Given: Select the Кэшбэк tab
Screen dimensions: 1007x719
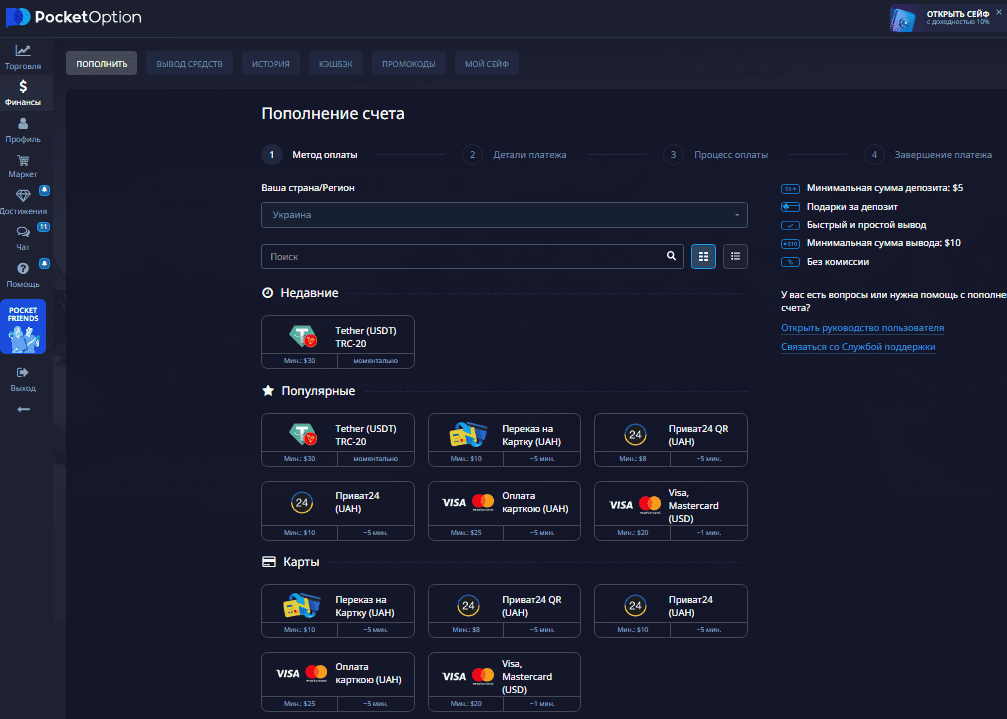Looking at the screenshot, I should point(336,64).
